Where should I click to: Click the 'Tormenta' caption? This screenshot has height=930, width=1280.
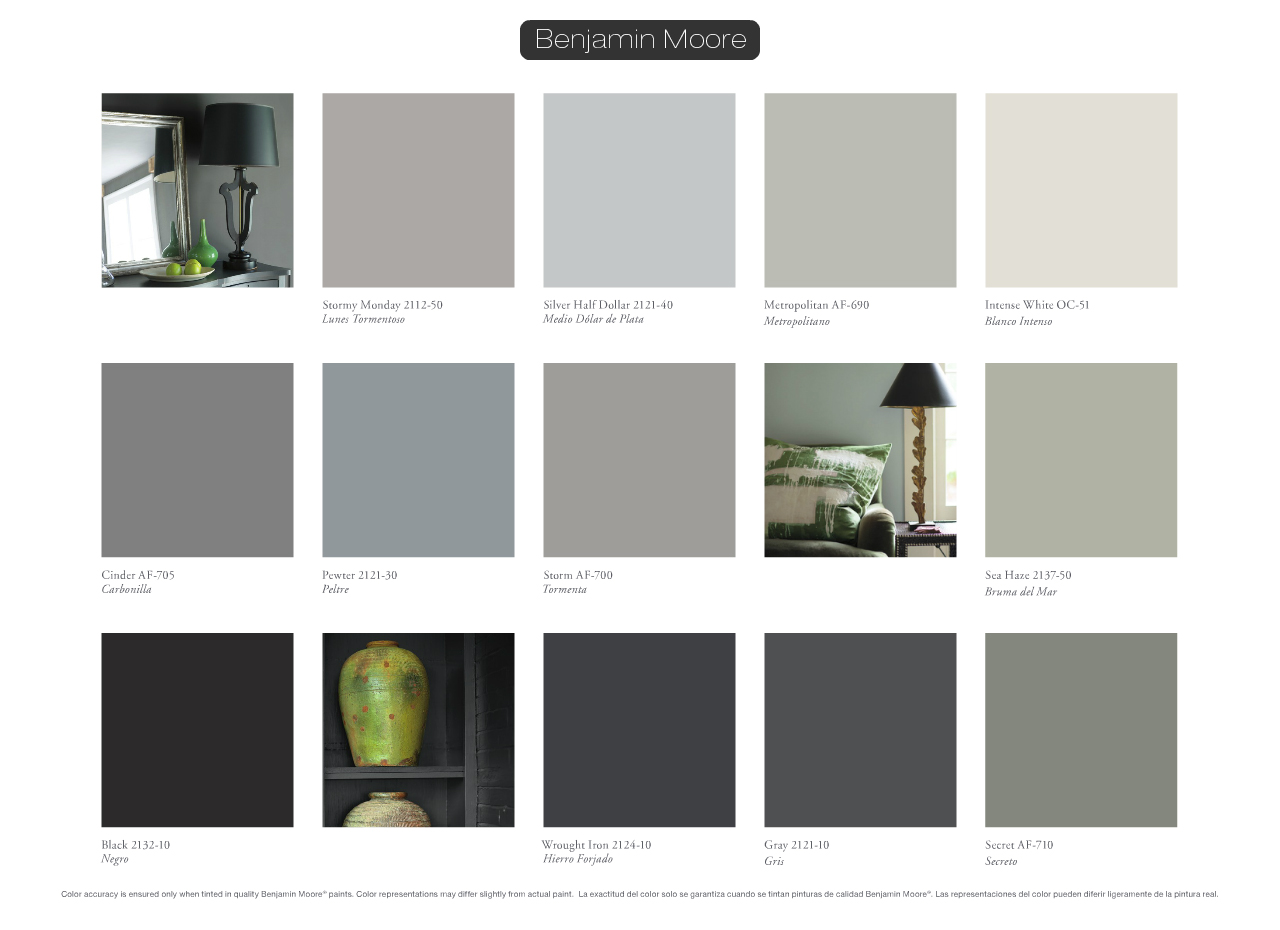tap(564, 590)
